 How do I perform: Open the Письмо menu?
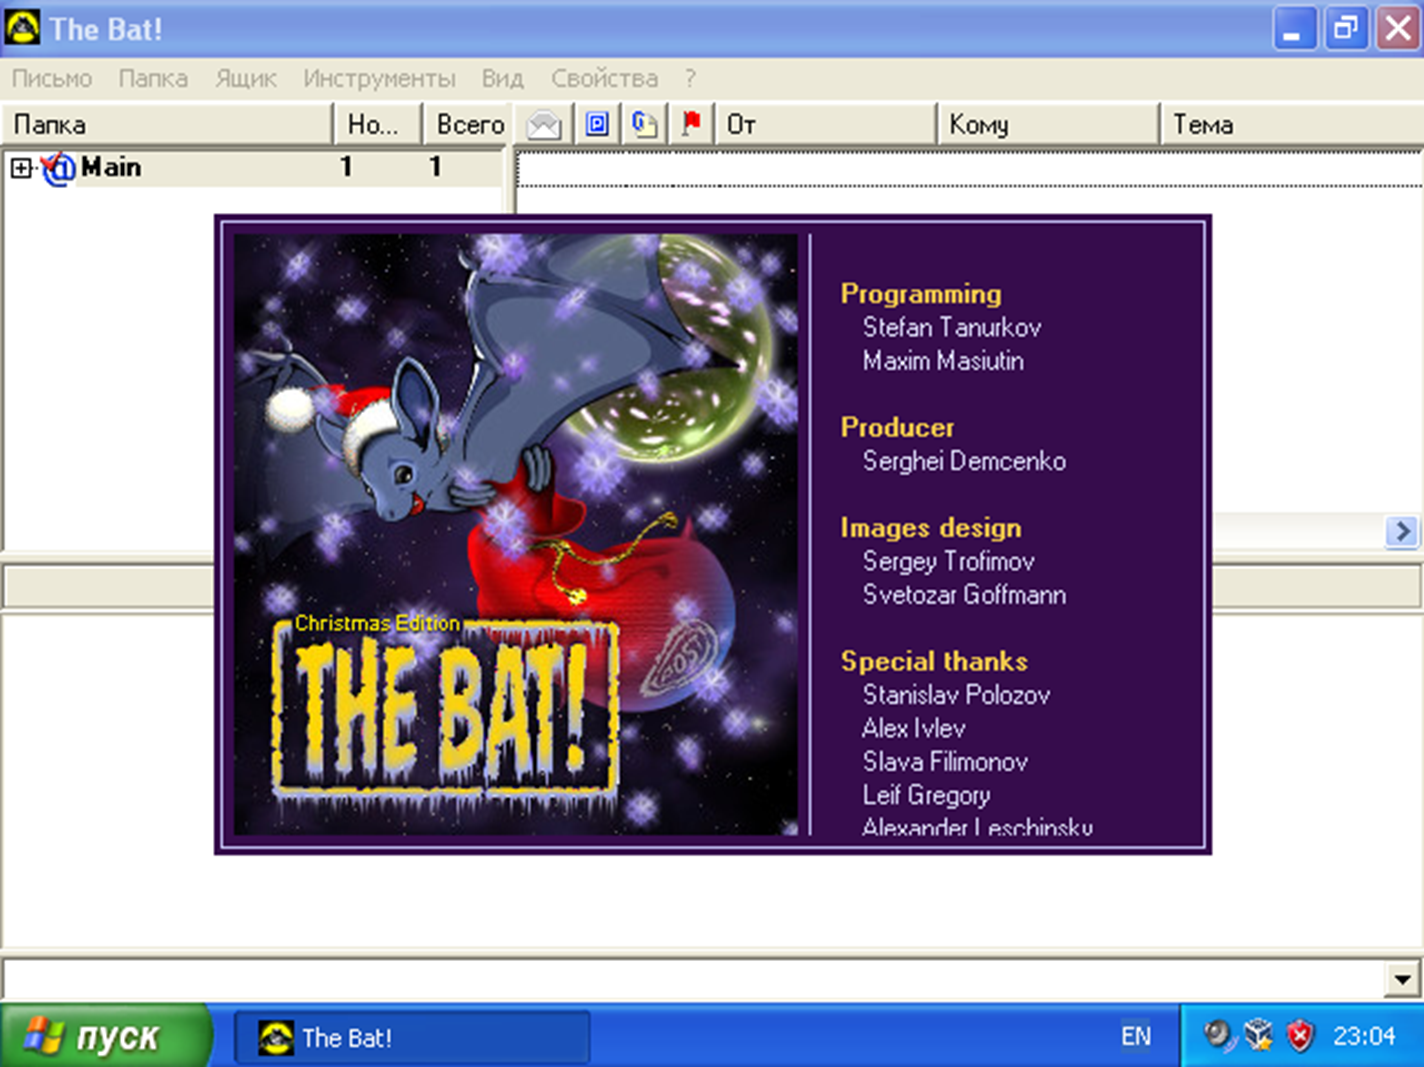point(51,78)
